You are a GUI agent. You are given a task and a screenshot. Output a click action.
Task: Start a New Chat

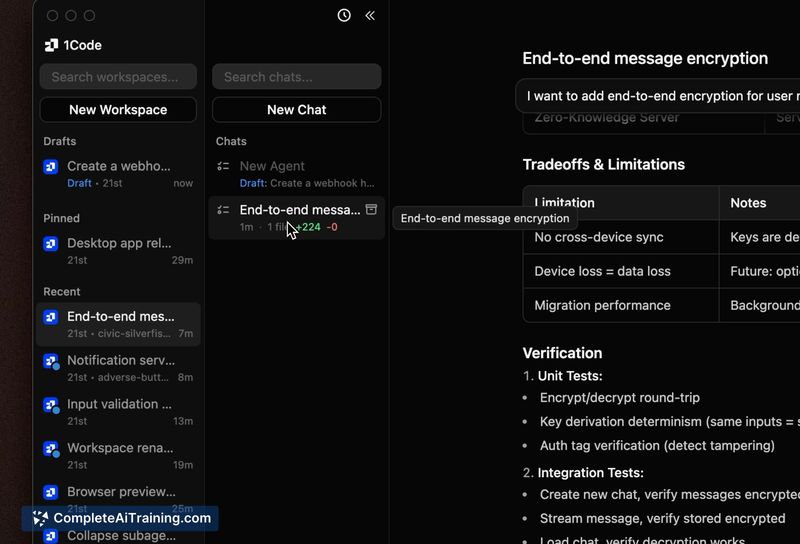pos(296,110)
